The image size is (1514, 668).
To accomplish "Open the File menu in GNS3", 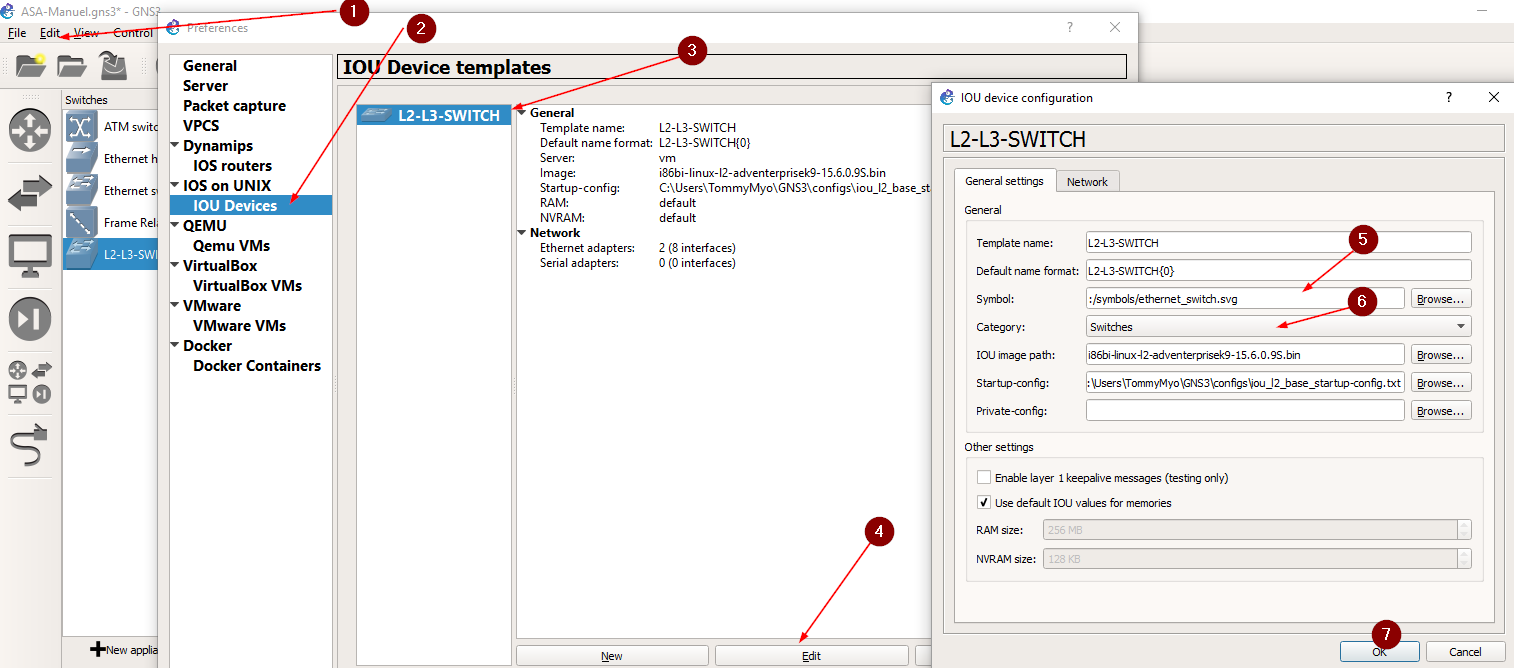I will [x=16, y=33].
